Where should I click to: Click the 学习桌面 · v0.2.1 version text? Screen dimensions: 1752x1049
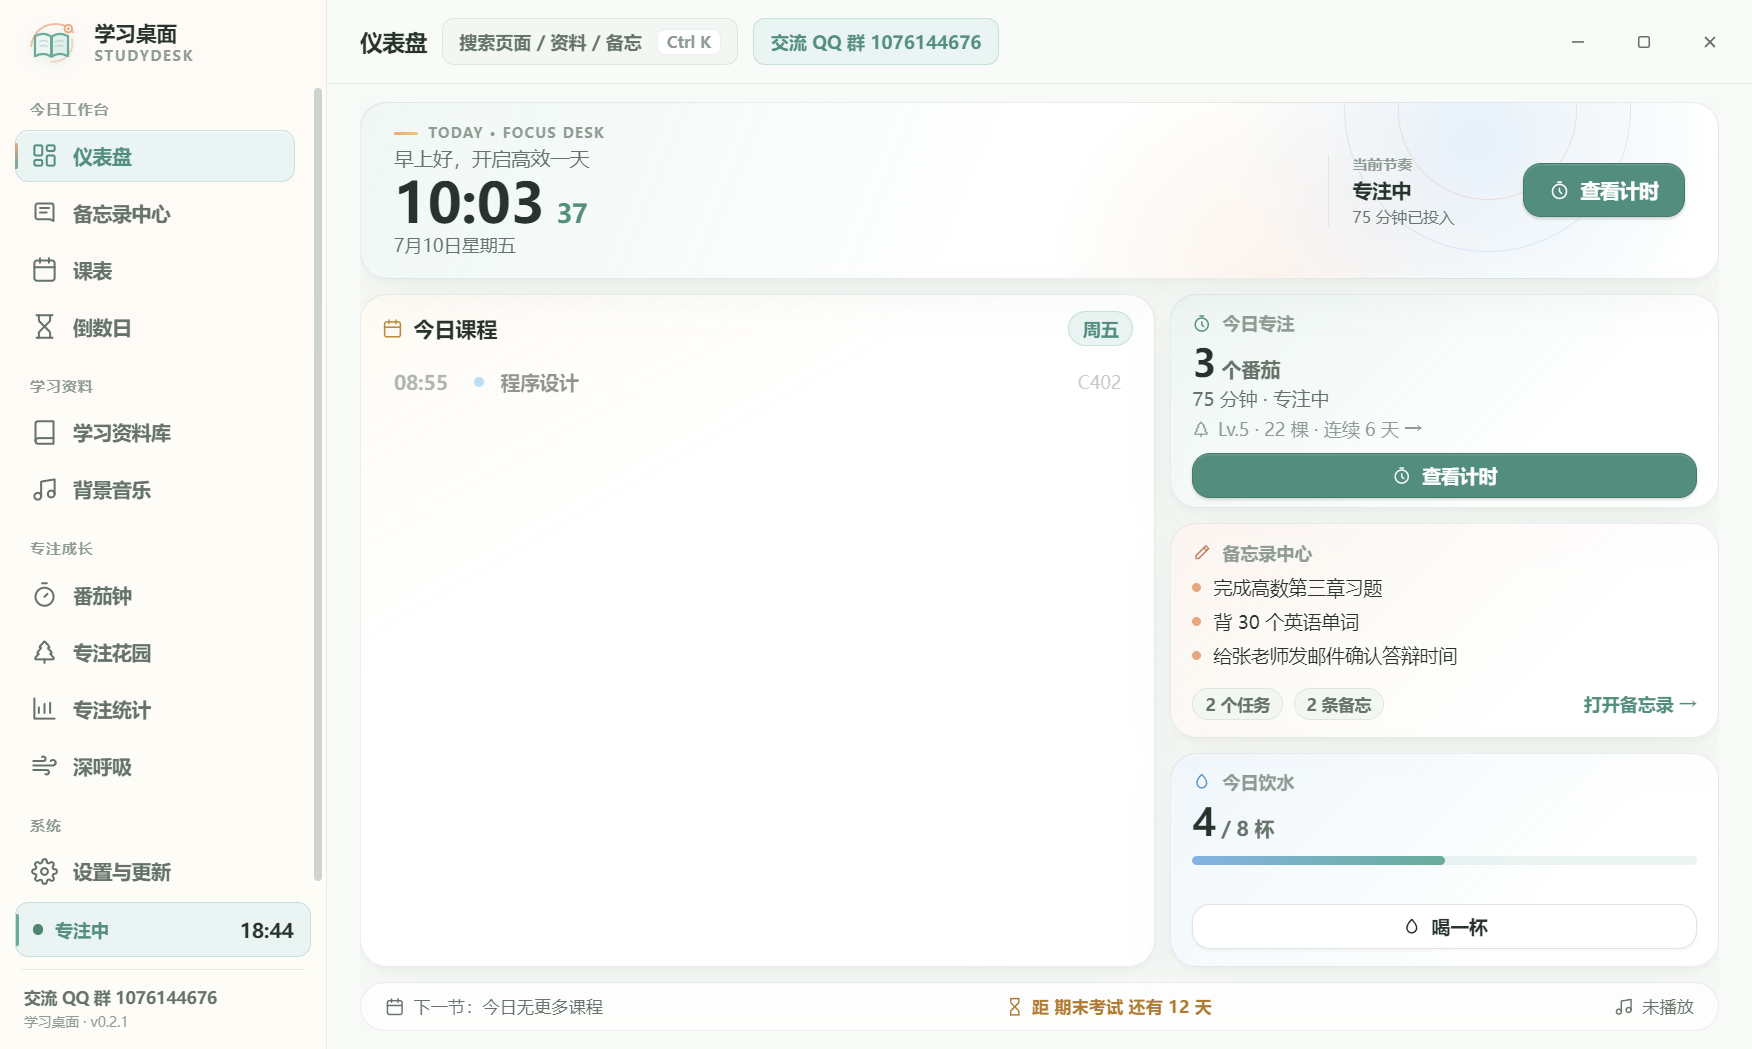76,1022
